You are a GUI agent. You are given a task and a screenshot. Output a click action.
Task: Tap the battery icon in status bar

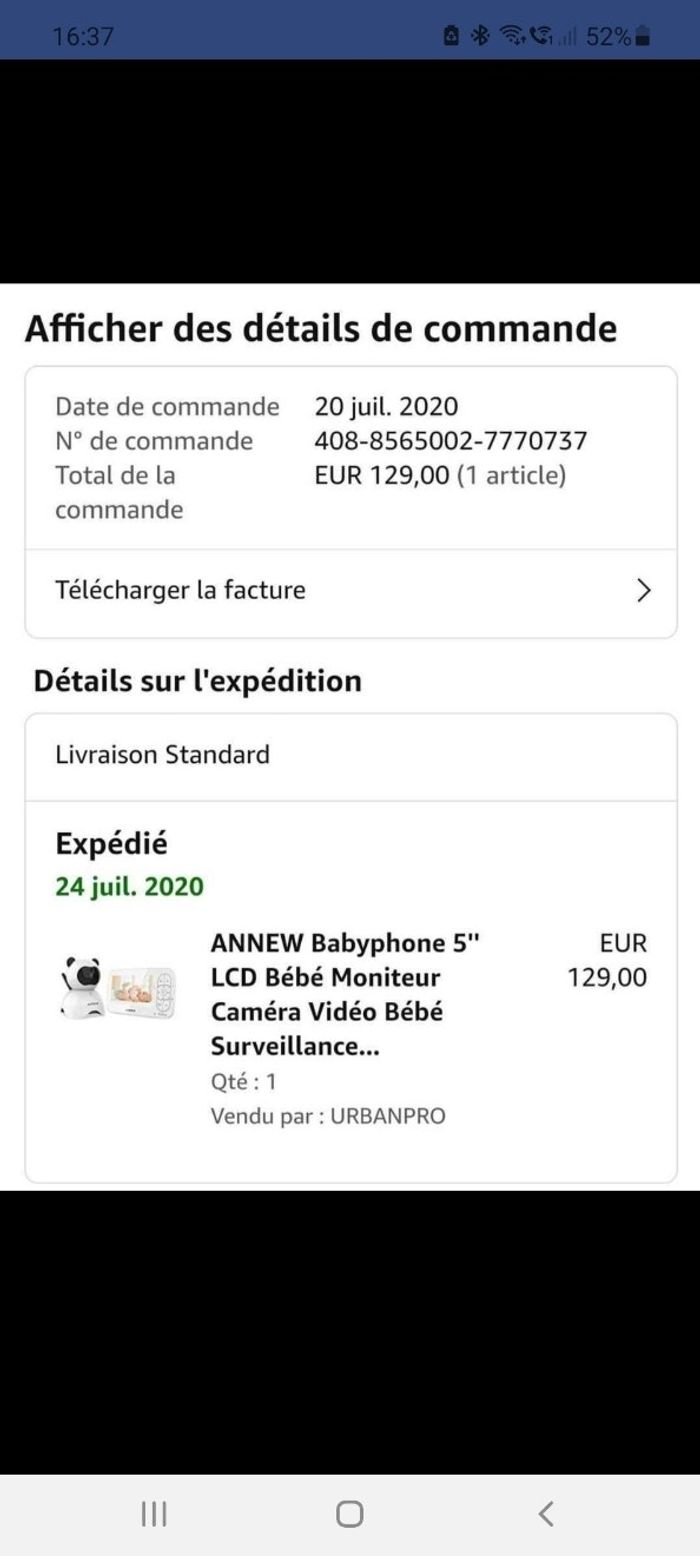643,37
